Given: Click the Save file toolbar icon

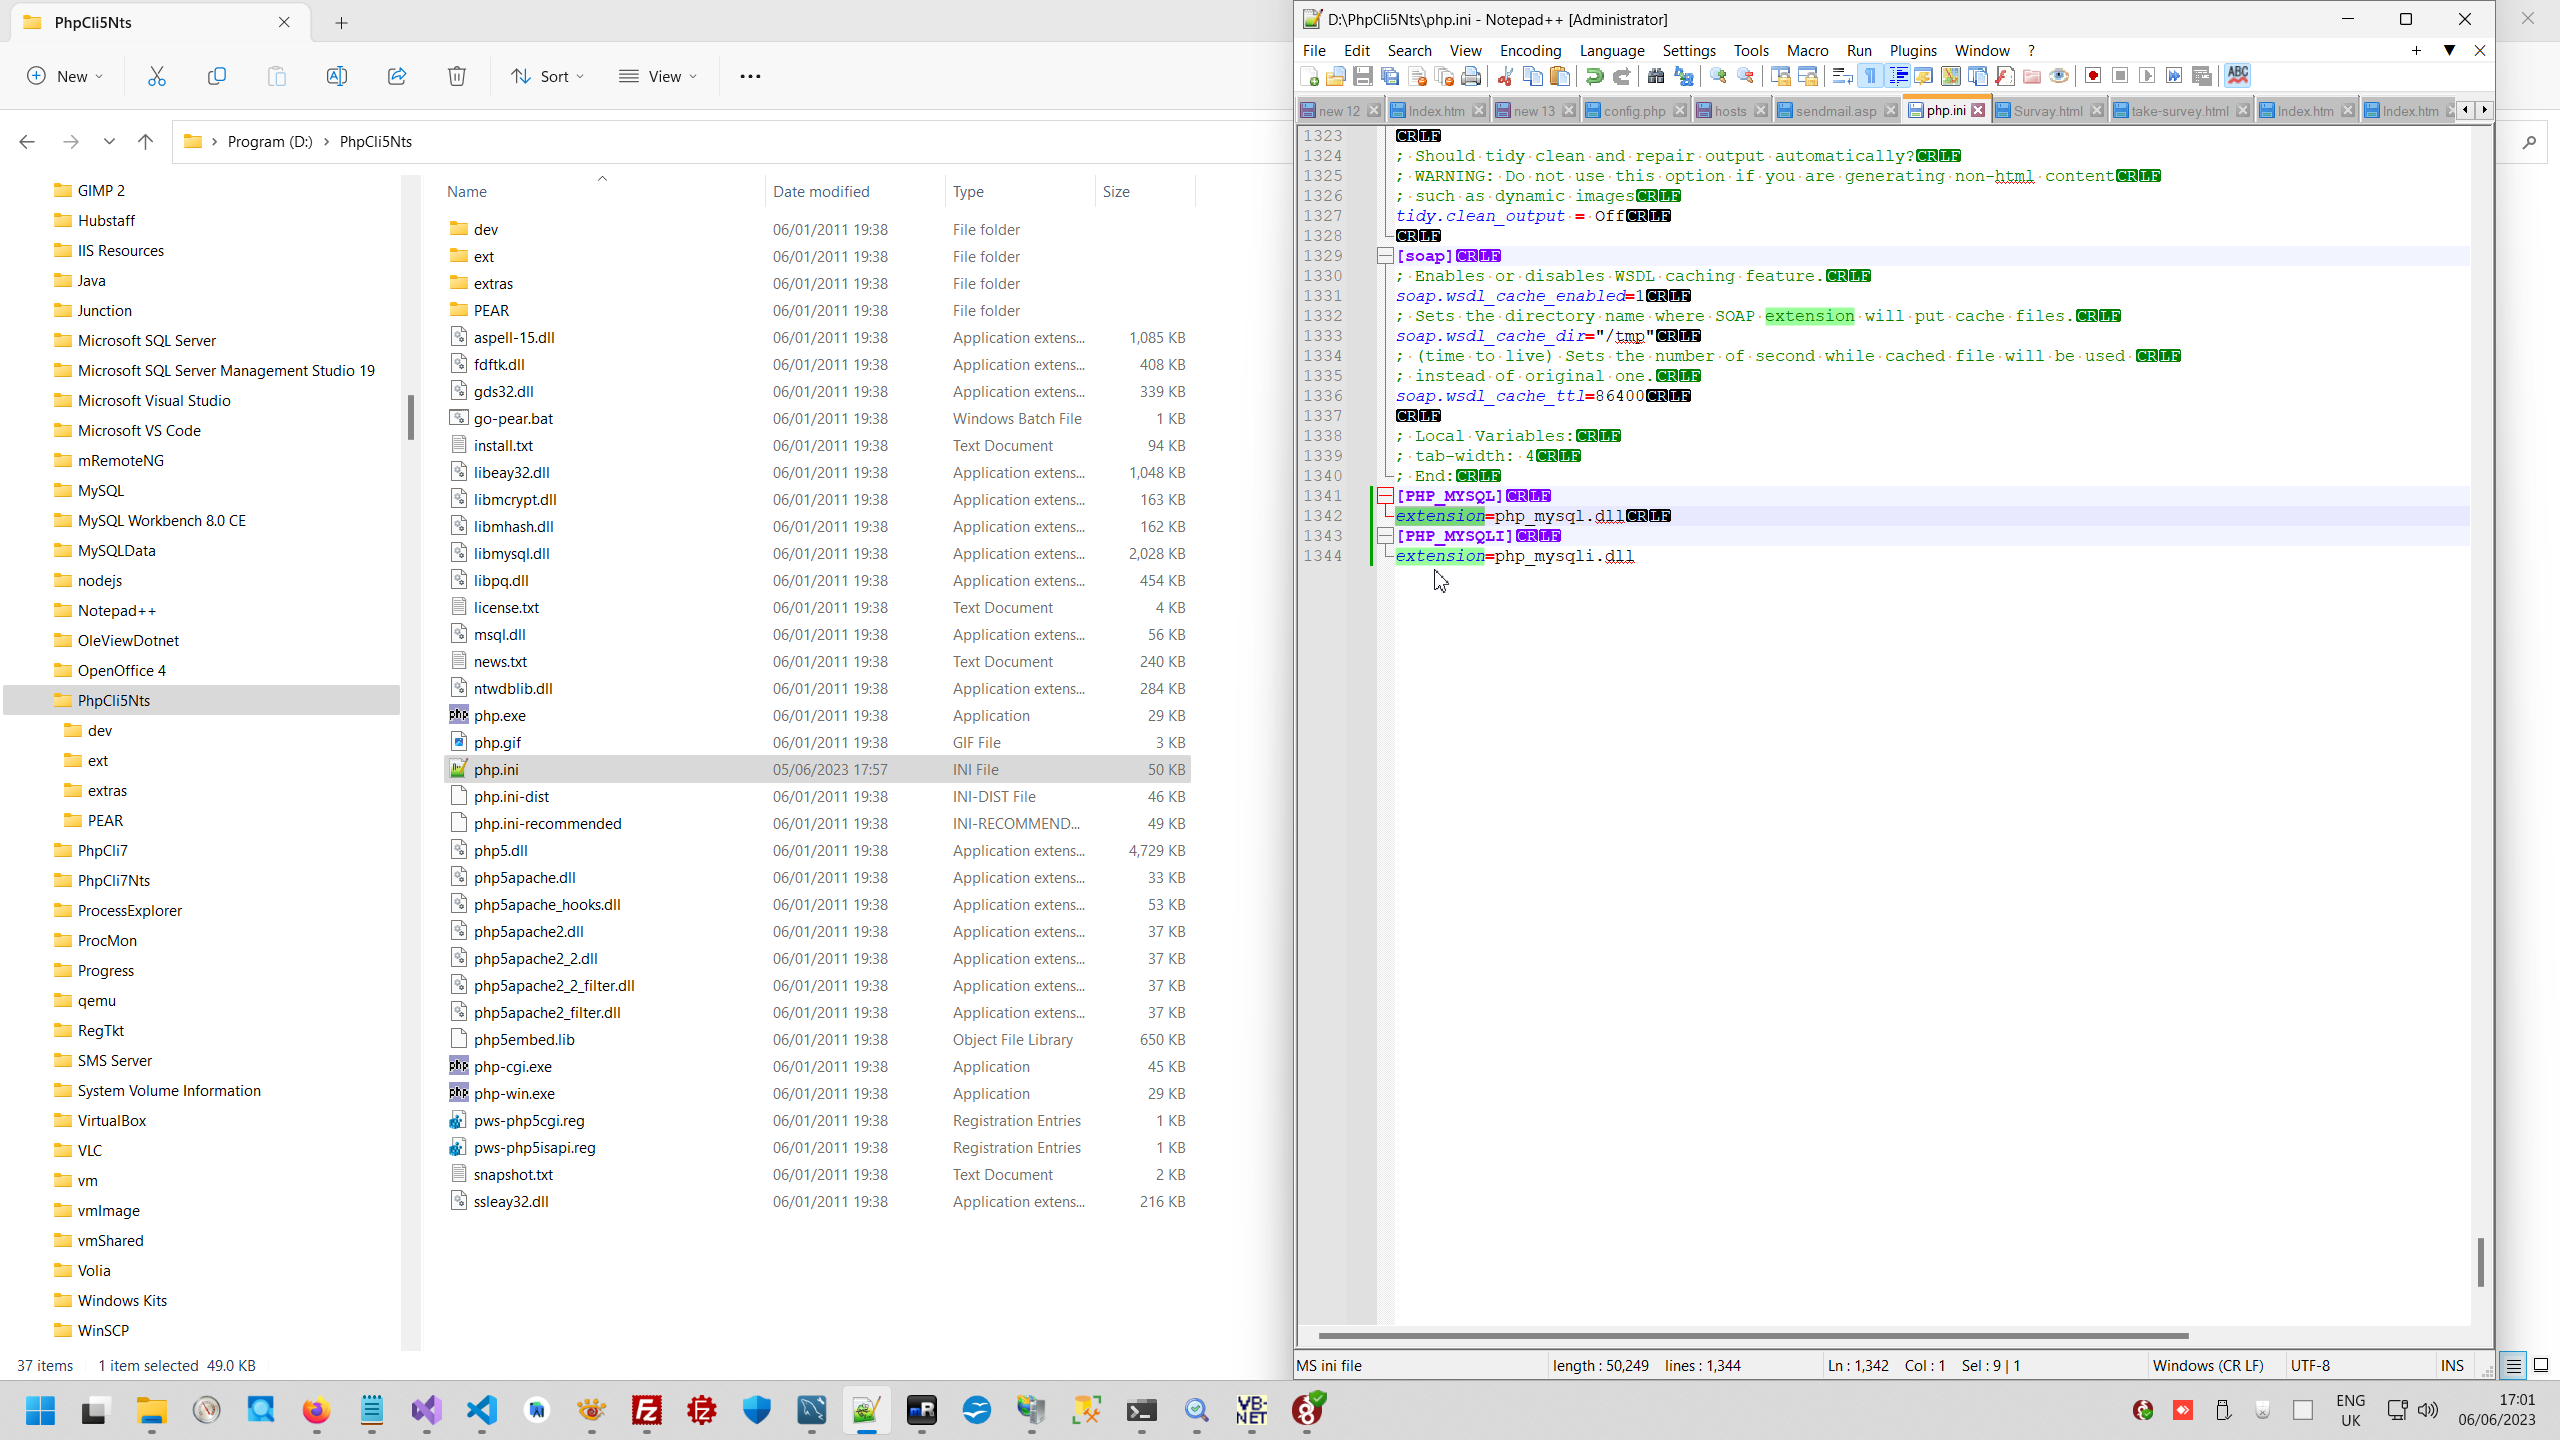Looking at the screenshot, I should click(1363, 76).
